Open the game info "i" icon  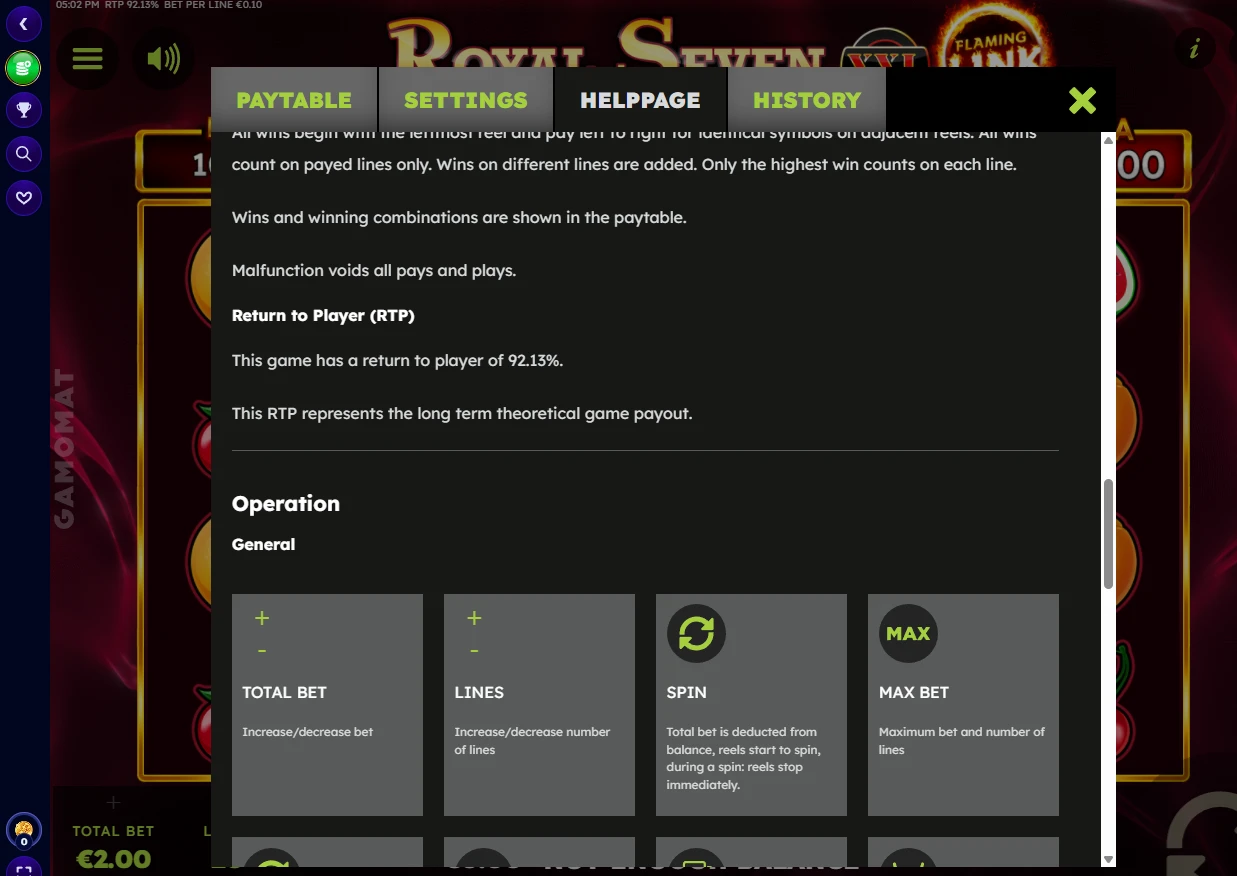coord(1194,48)
